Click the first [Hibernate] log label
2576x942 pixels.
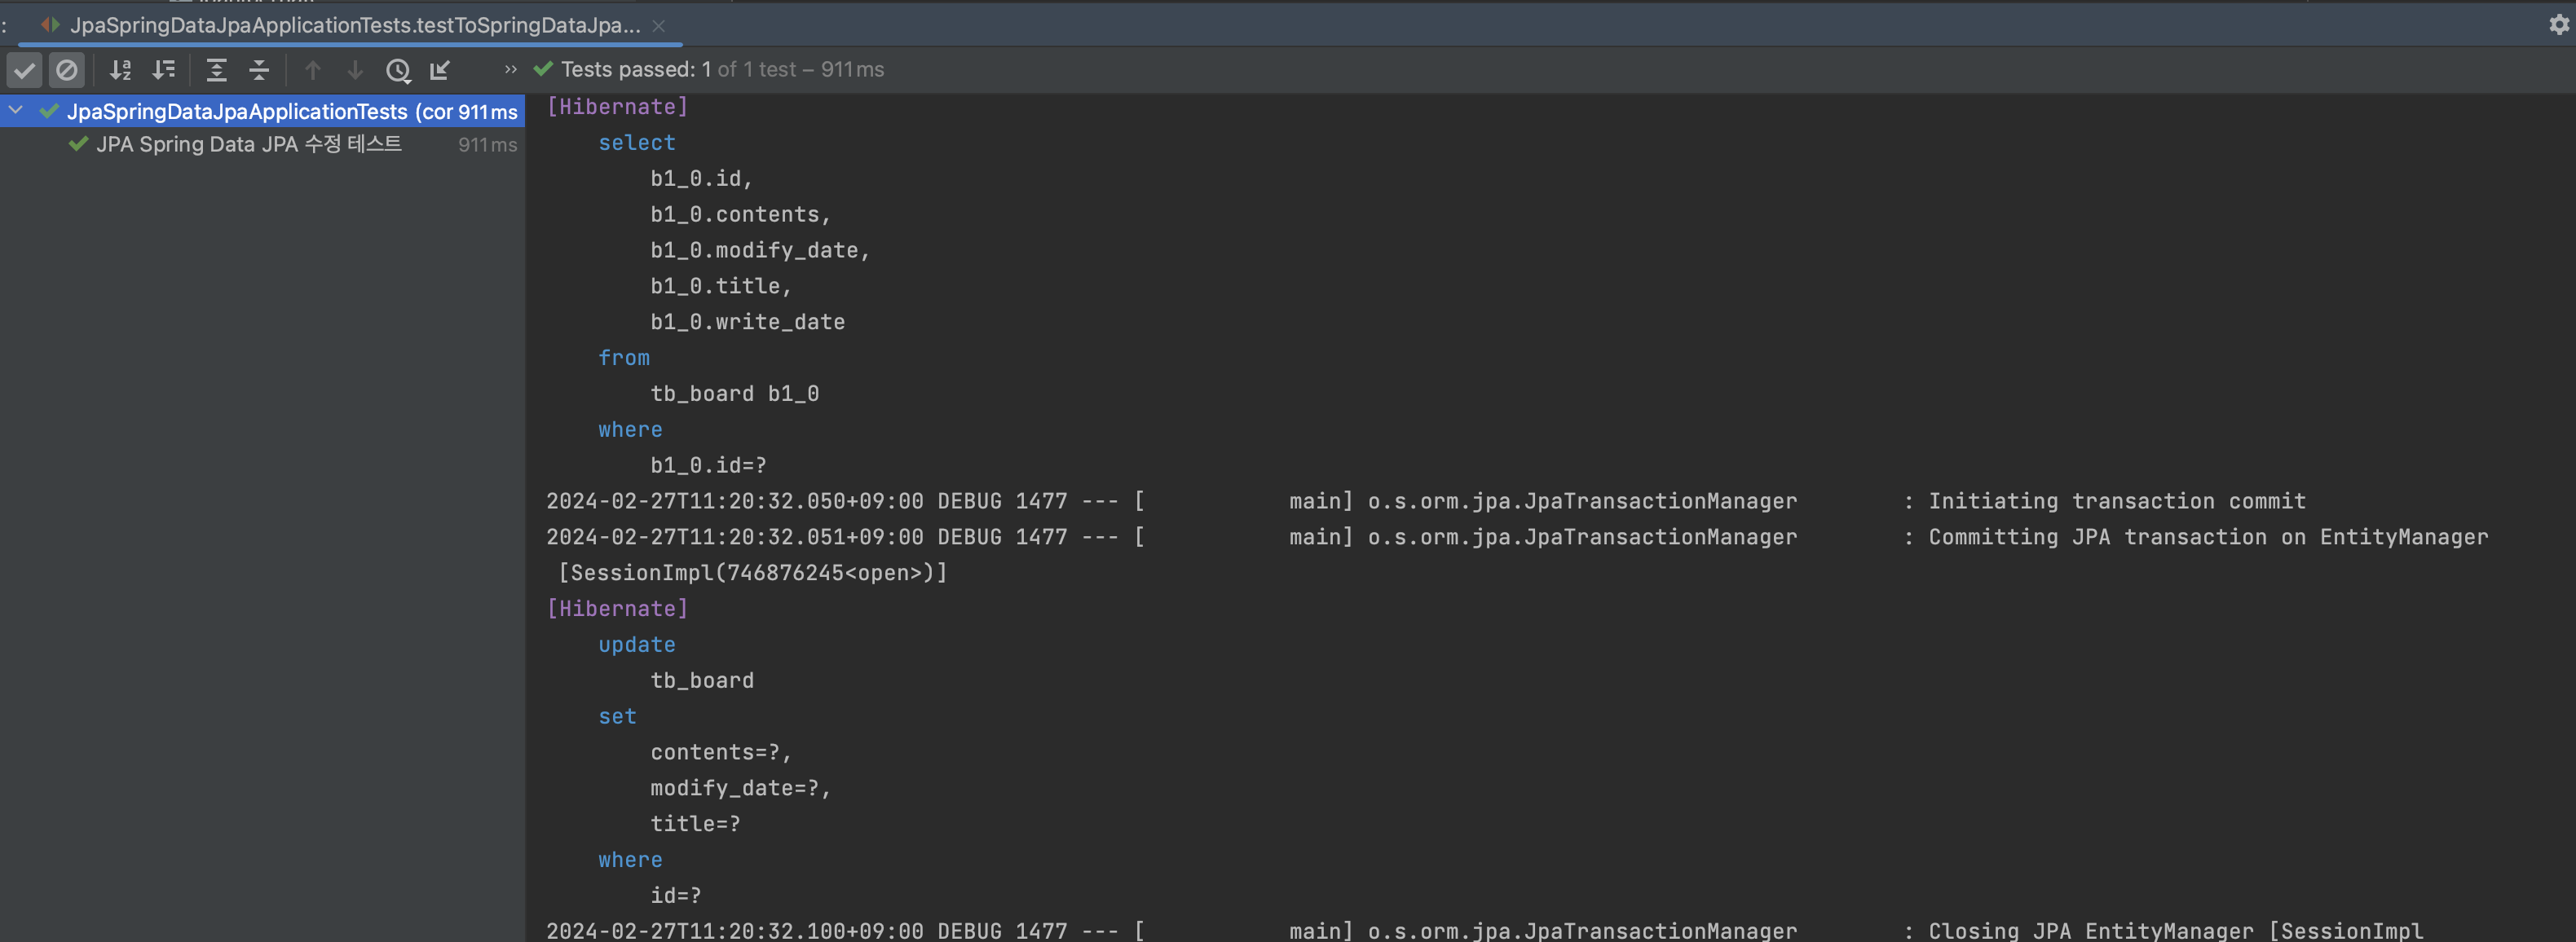coord(617,107)
